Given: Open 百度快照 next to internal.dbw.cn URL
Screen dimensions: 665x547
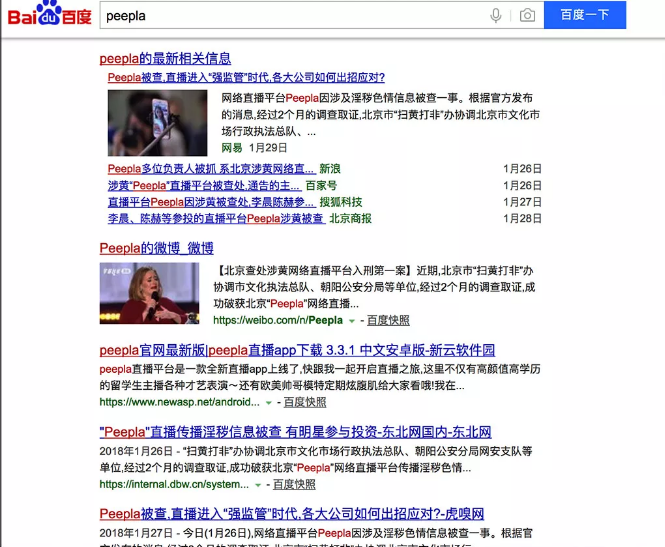Looking at the screenshot, I should (x=294, y=484).
